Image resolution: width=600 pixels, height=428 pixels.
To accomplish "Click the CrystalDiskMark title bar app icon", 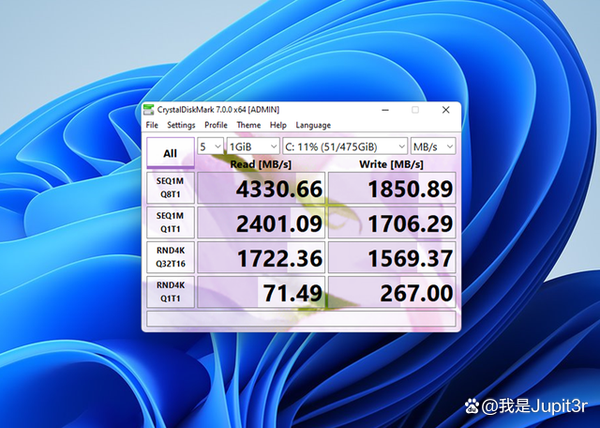I will coord(149,109).
